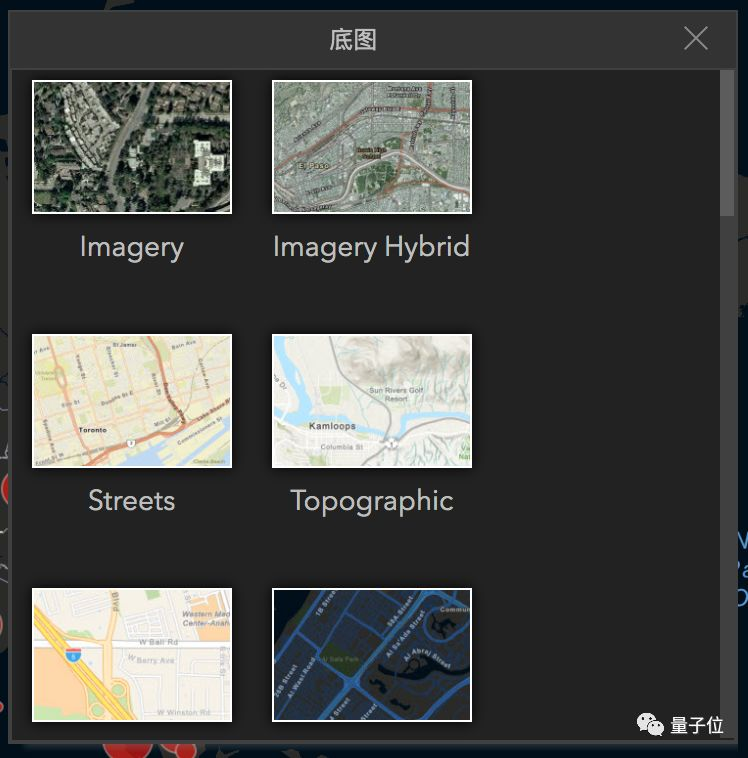Select the Topographic thumbnail showing Kamloops
Viewport: 748px width, 758px height.
coord(372,401)
